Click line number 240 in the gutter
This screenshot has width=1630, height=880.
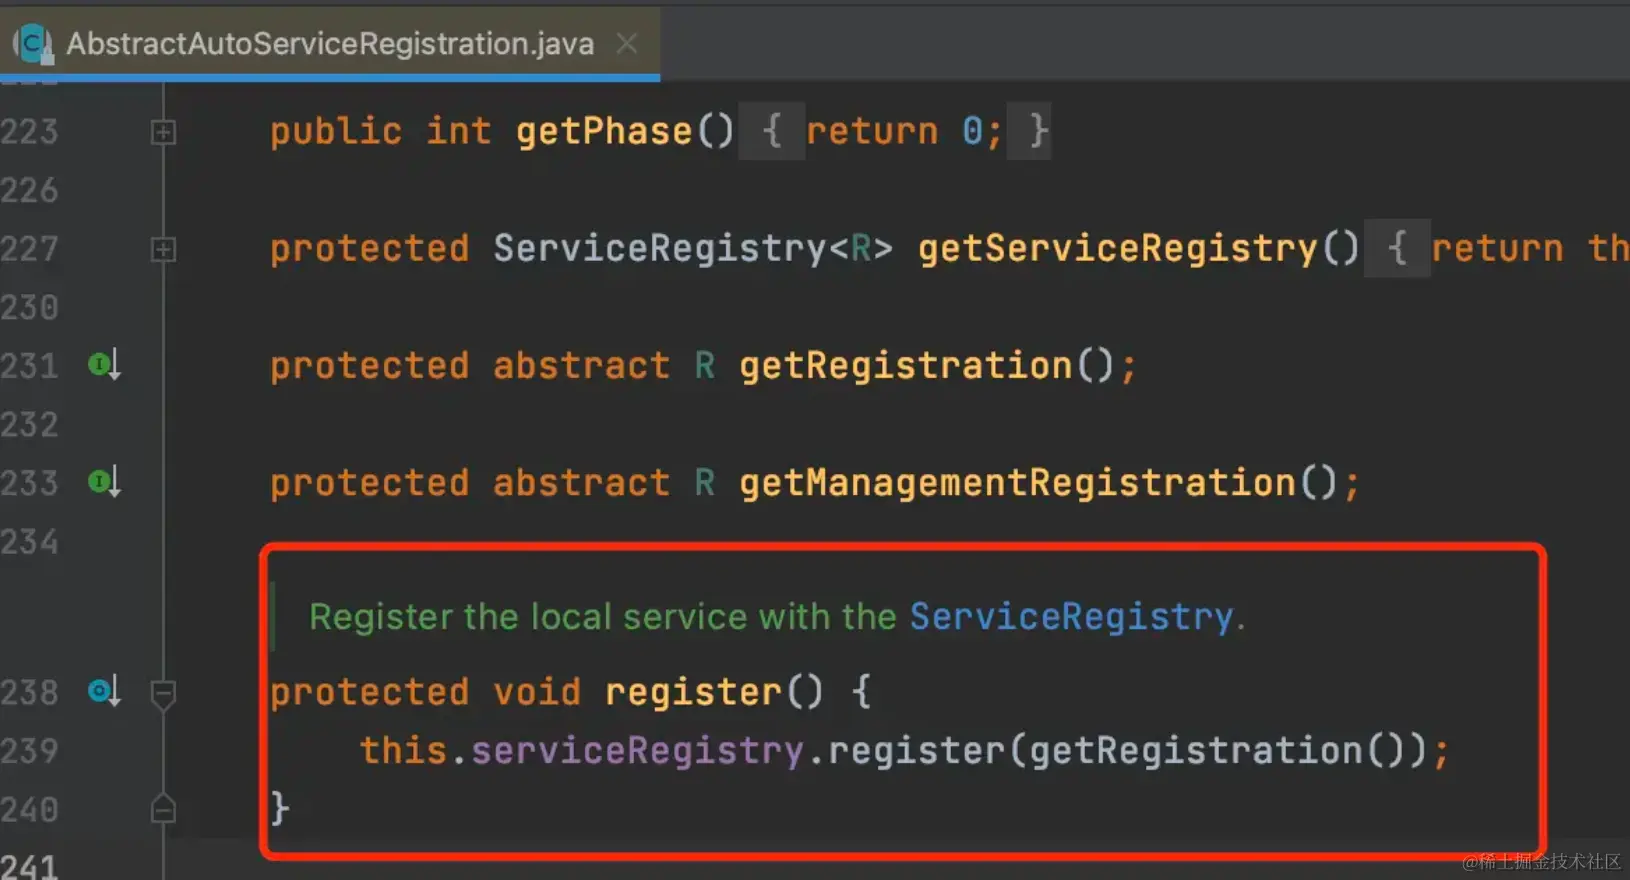[29, 809]
